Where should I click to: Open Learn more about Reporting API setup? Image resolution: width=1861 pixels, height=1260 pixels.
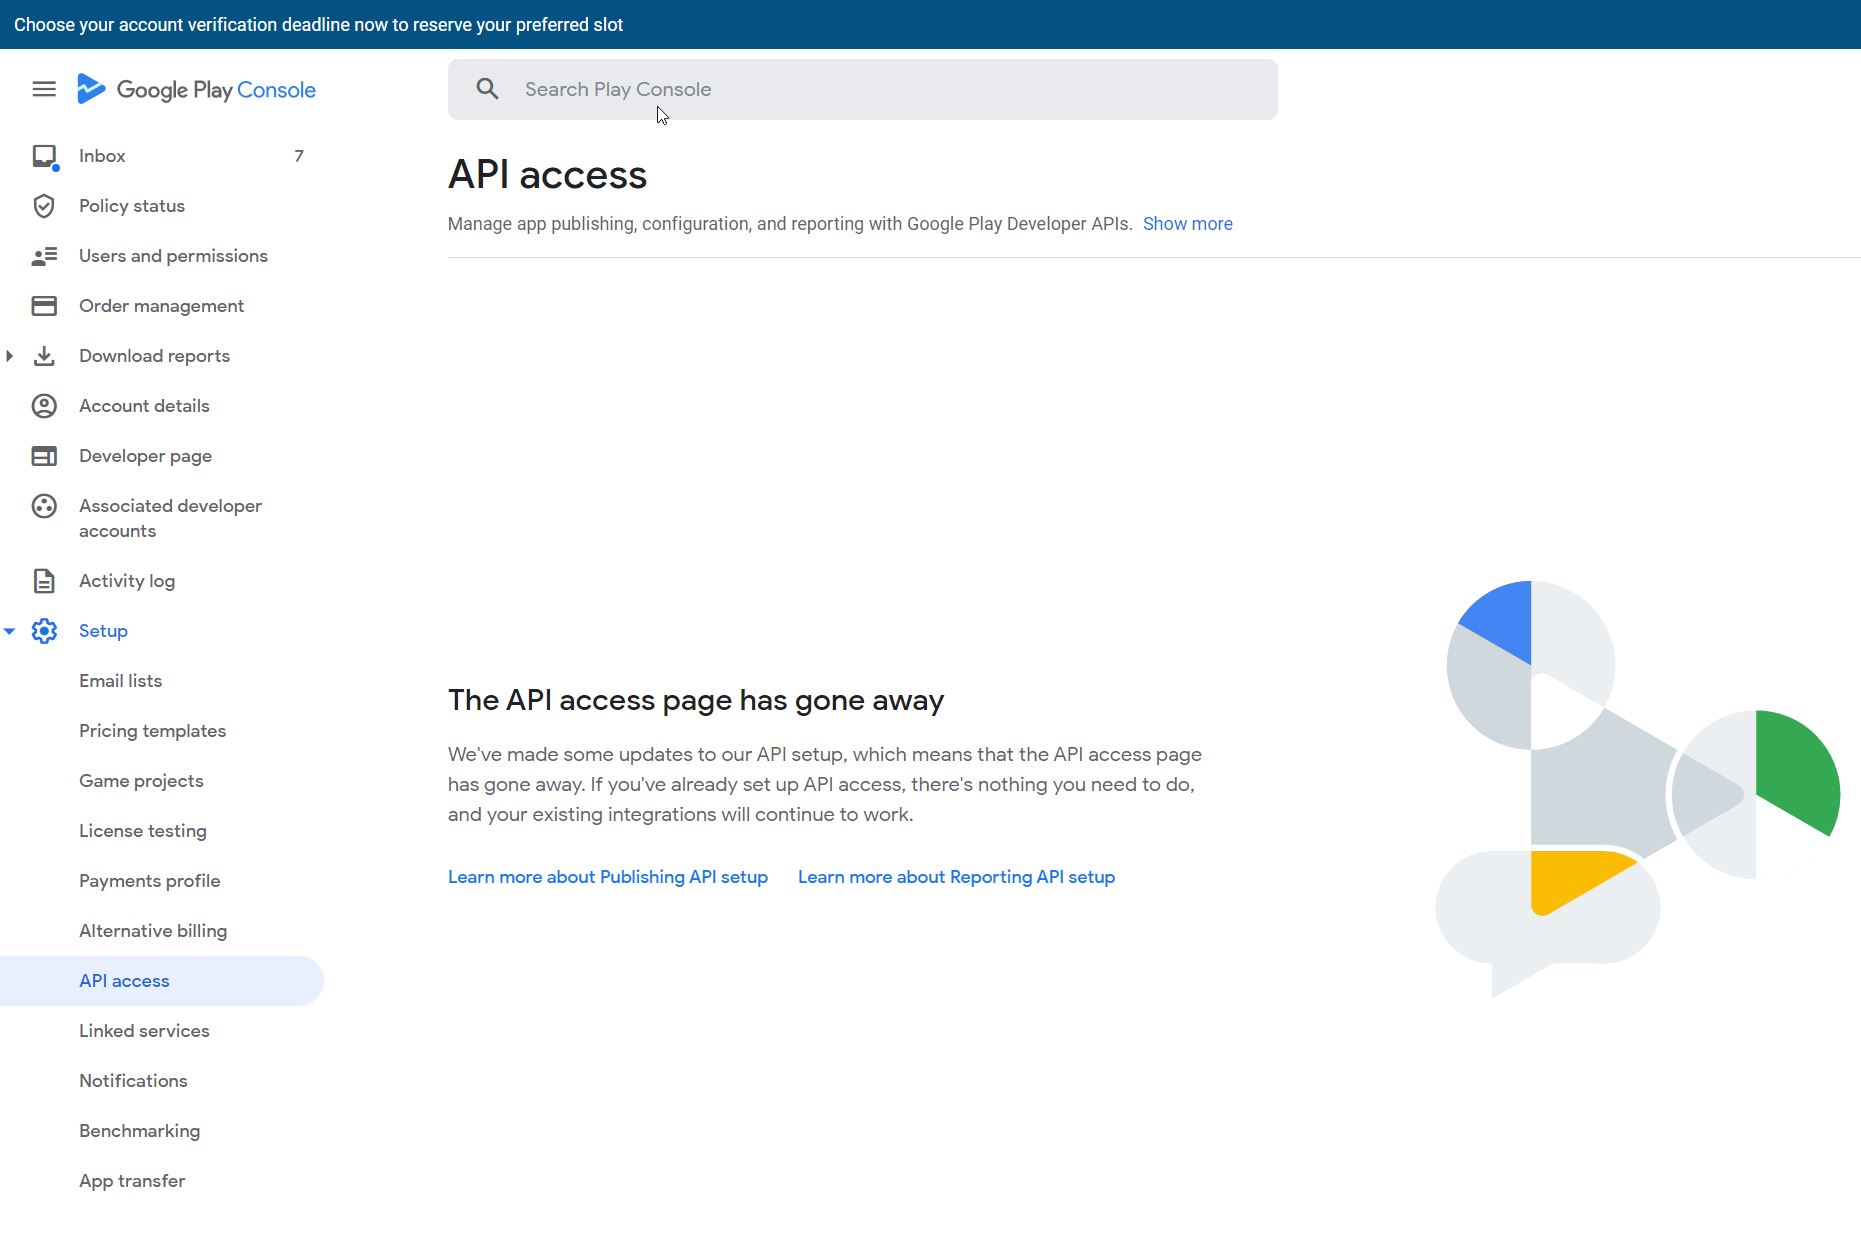[x=956, y=877]
